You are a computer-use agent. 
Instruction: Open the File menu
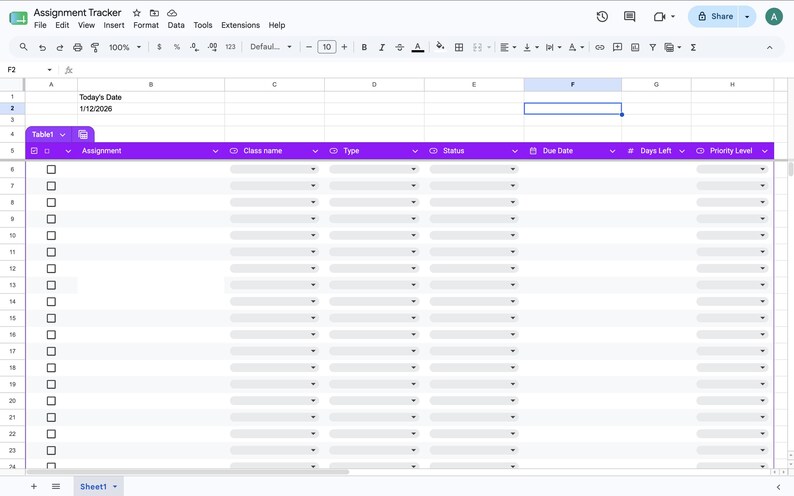click(40, 25)
